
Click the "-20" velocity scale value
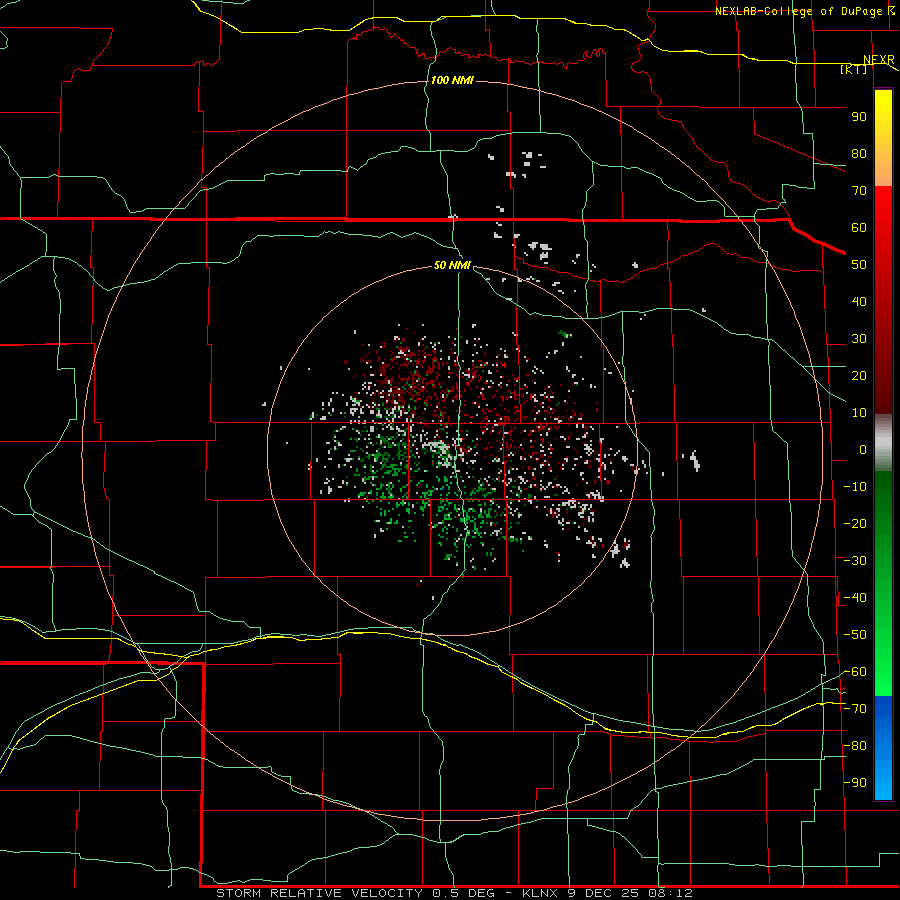tap(855, 523)
